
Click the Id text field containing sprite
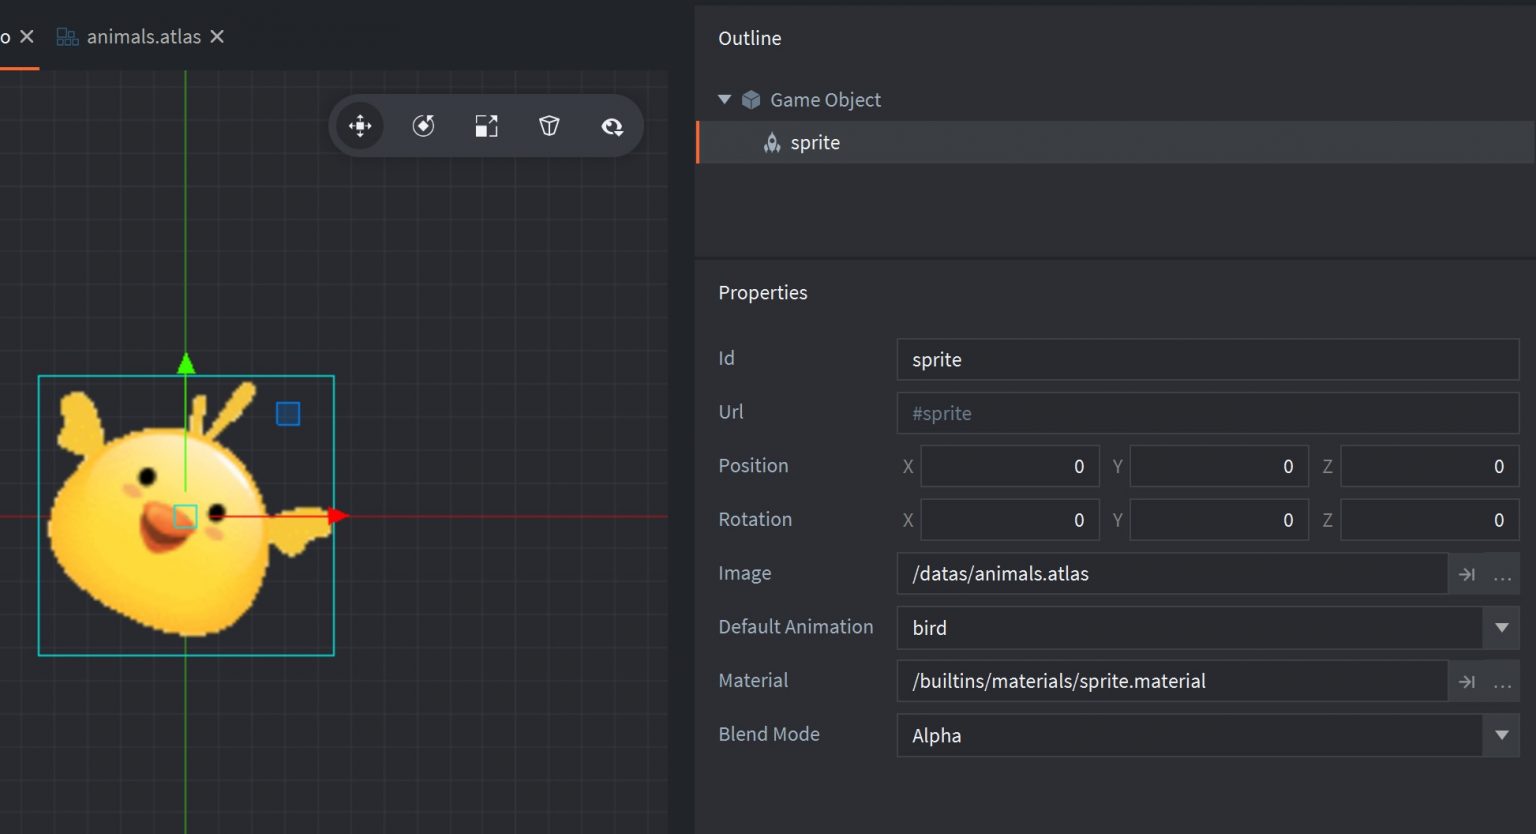pos(1207,360)
